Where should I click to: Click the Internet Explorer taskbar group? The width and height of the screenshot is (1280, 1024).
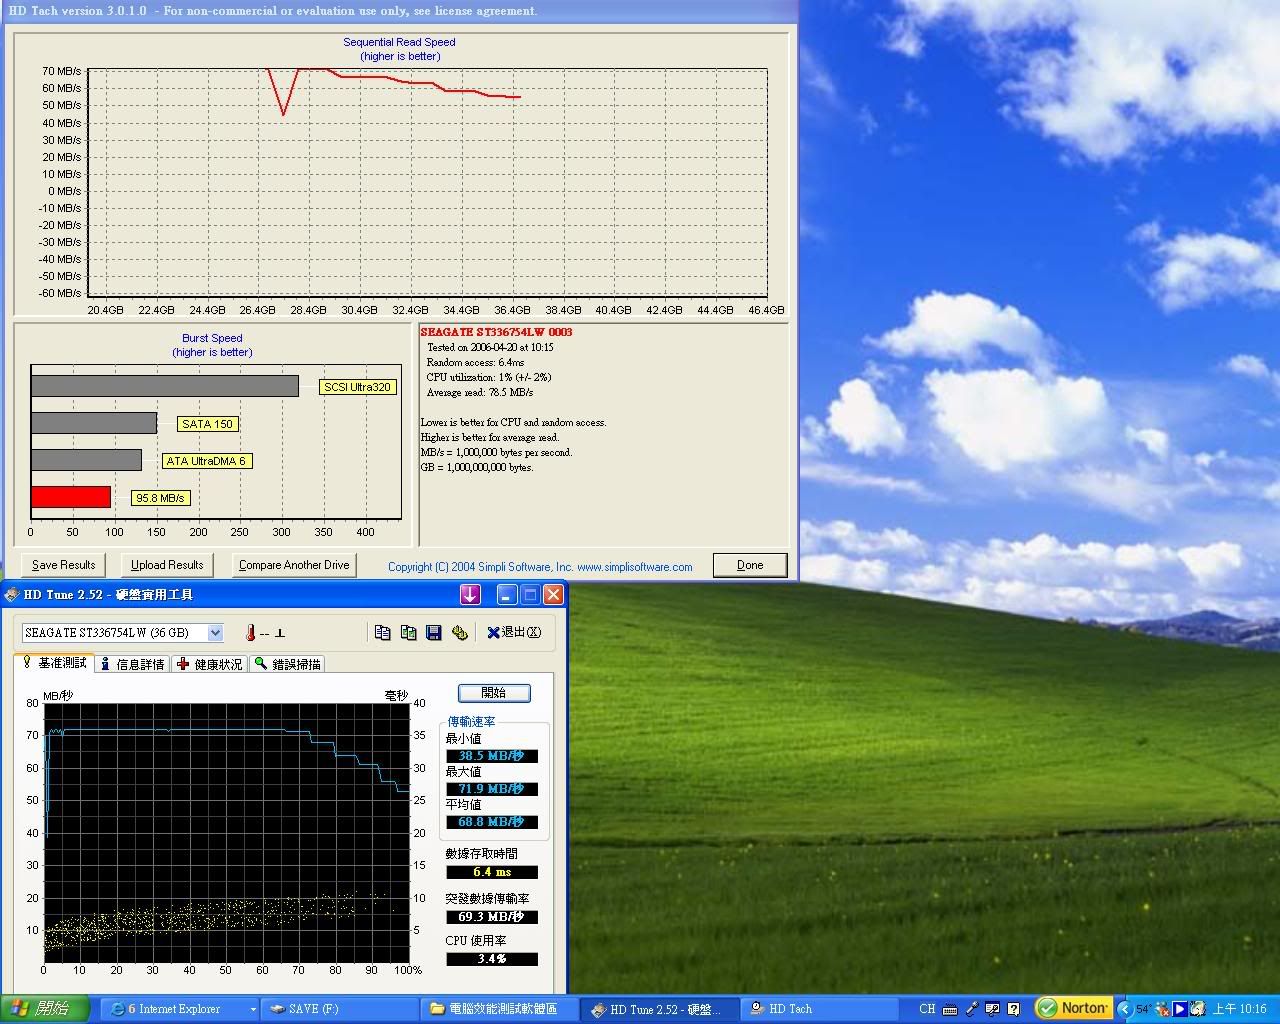click(180, 1009)
